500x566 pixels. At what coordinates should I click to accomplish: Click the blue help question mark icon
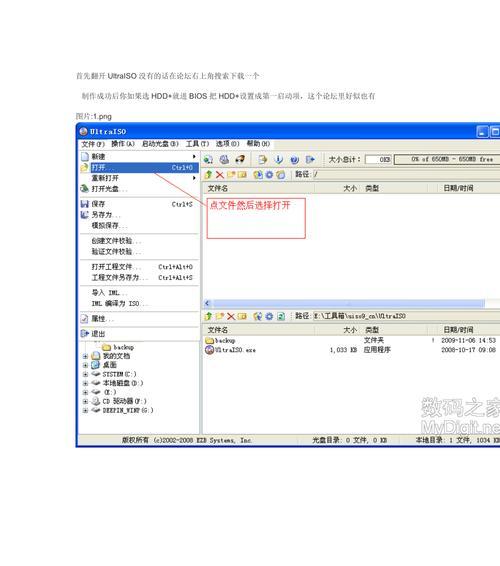coord(294,159)
